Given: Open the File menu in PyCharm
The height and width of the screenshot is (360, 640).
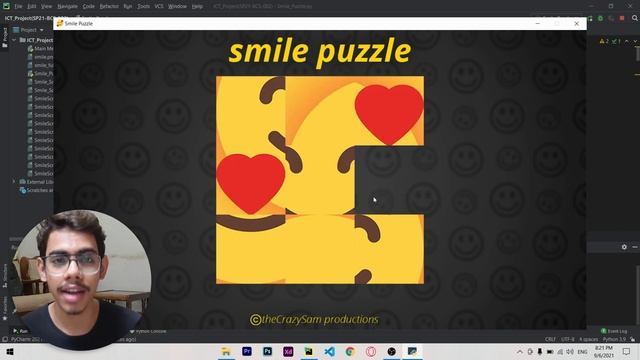Looking at the screenshot, I should 18,6.
